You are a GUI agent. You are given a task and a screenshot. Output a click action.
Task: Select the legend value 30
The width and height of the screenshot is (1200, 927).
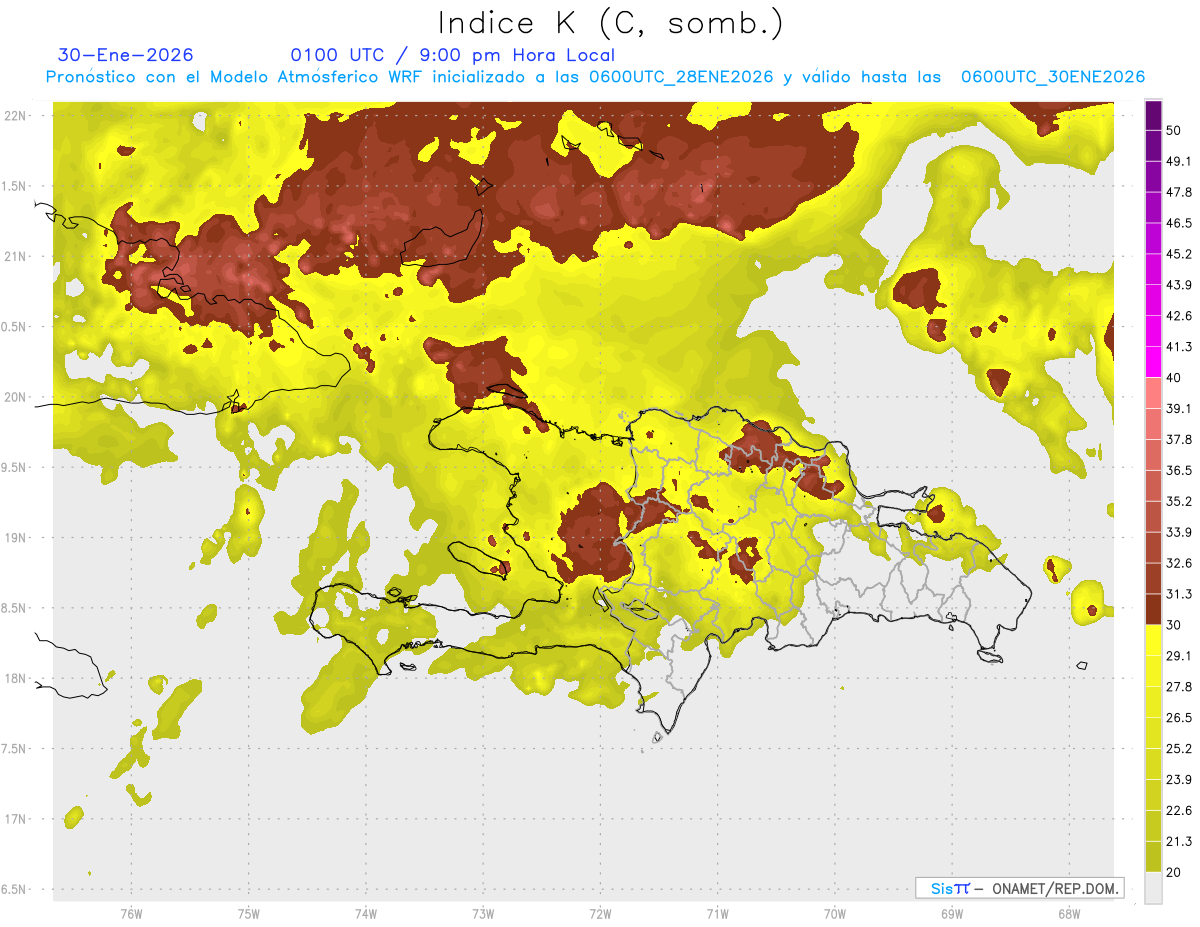(1174, 625)
